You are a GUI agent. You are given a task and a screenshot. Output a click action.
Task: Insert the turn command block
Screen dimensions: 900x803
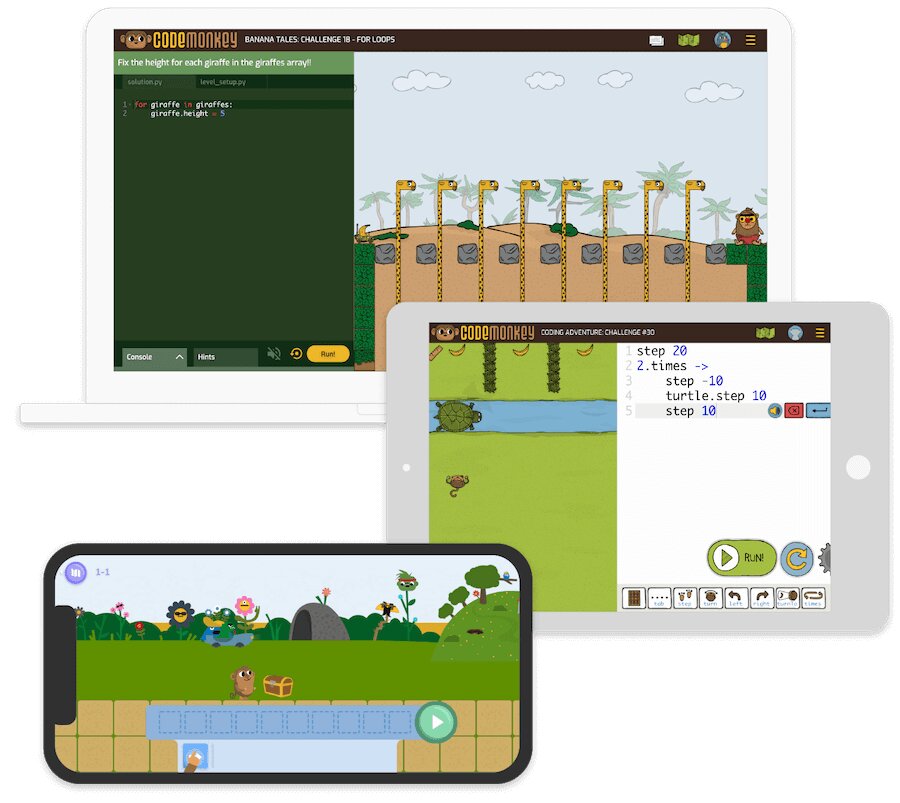coord(710,598)
